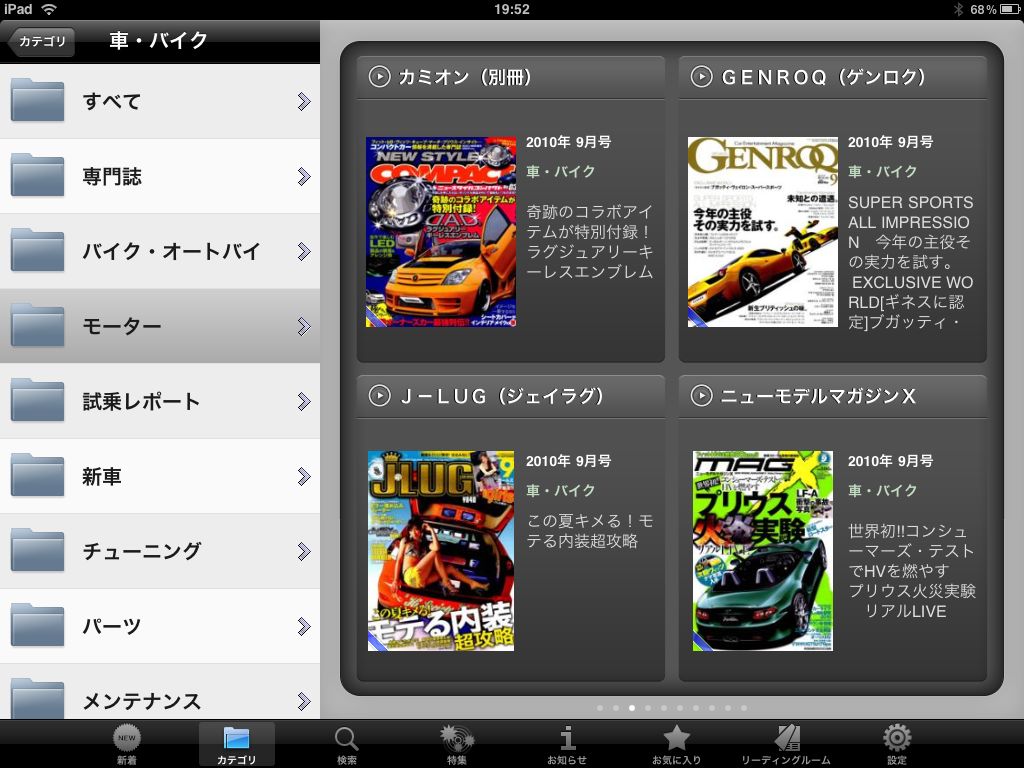Expand the 専門誌 row chevron
Screen dimensions: 1024x768
coord(304,176)
